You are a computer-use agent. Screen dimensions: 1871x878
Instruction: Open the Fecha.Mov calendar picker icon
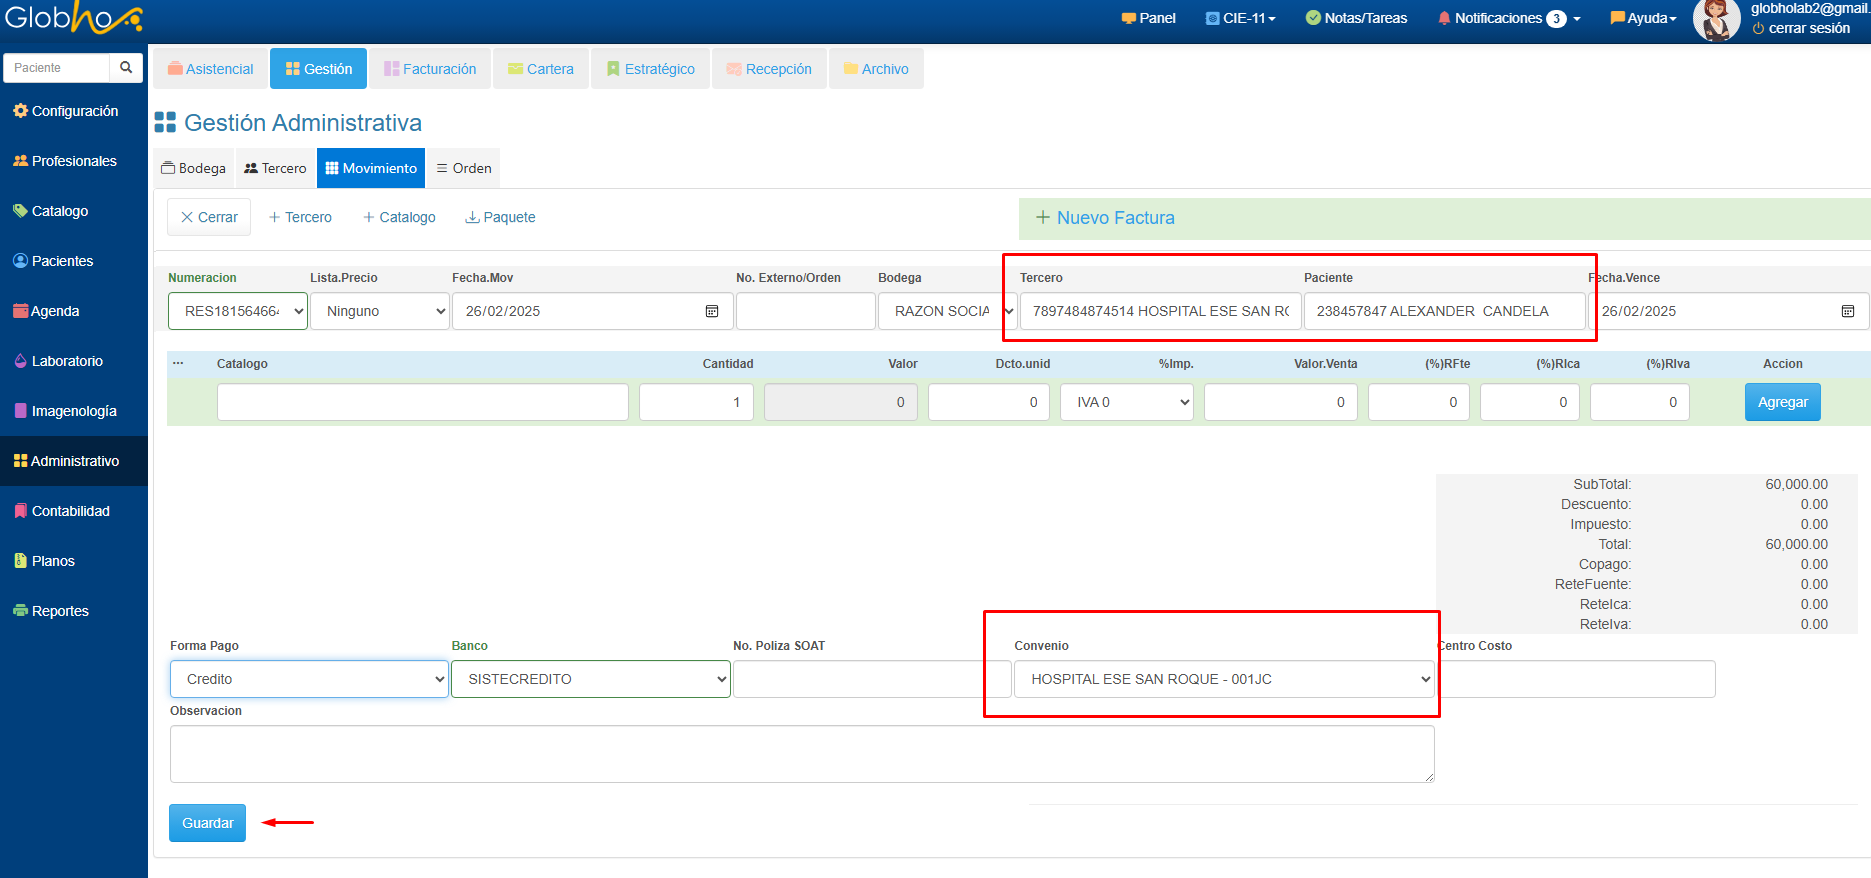[712, 311]
